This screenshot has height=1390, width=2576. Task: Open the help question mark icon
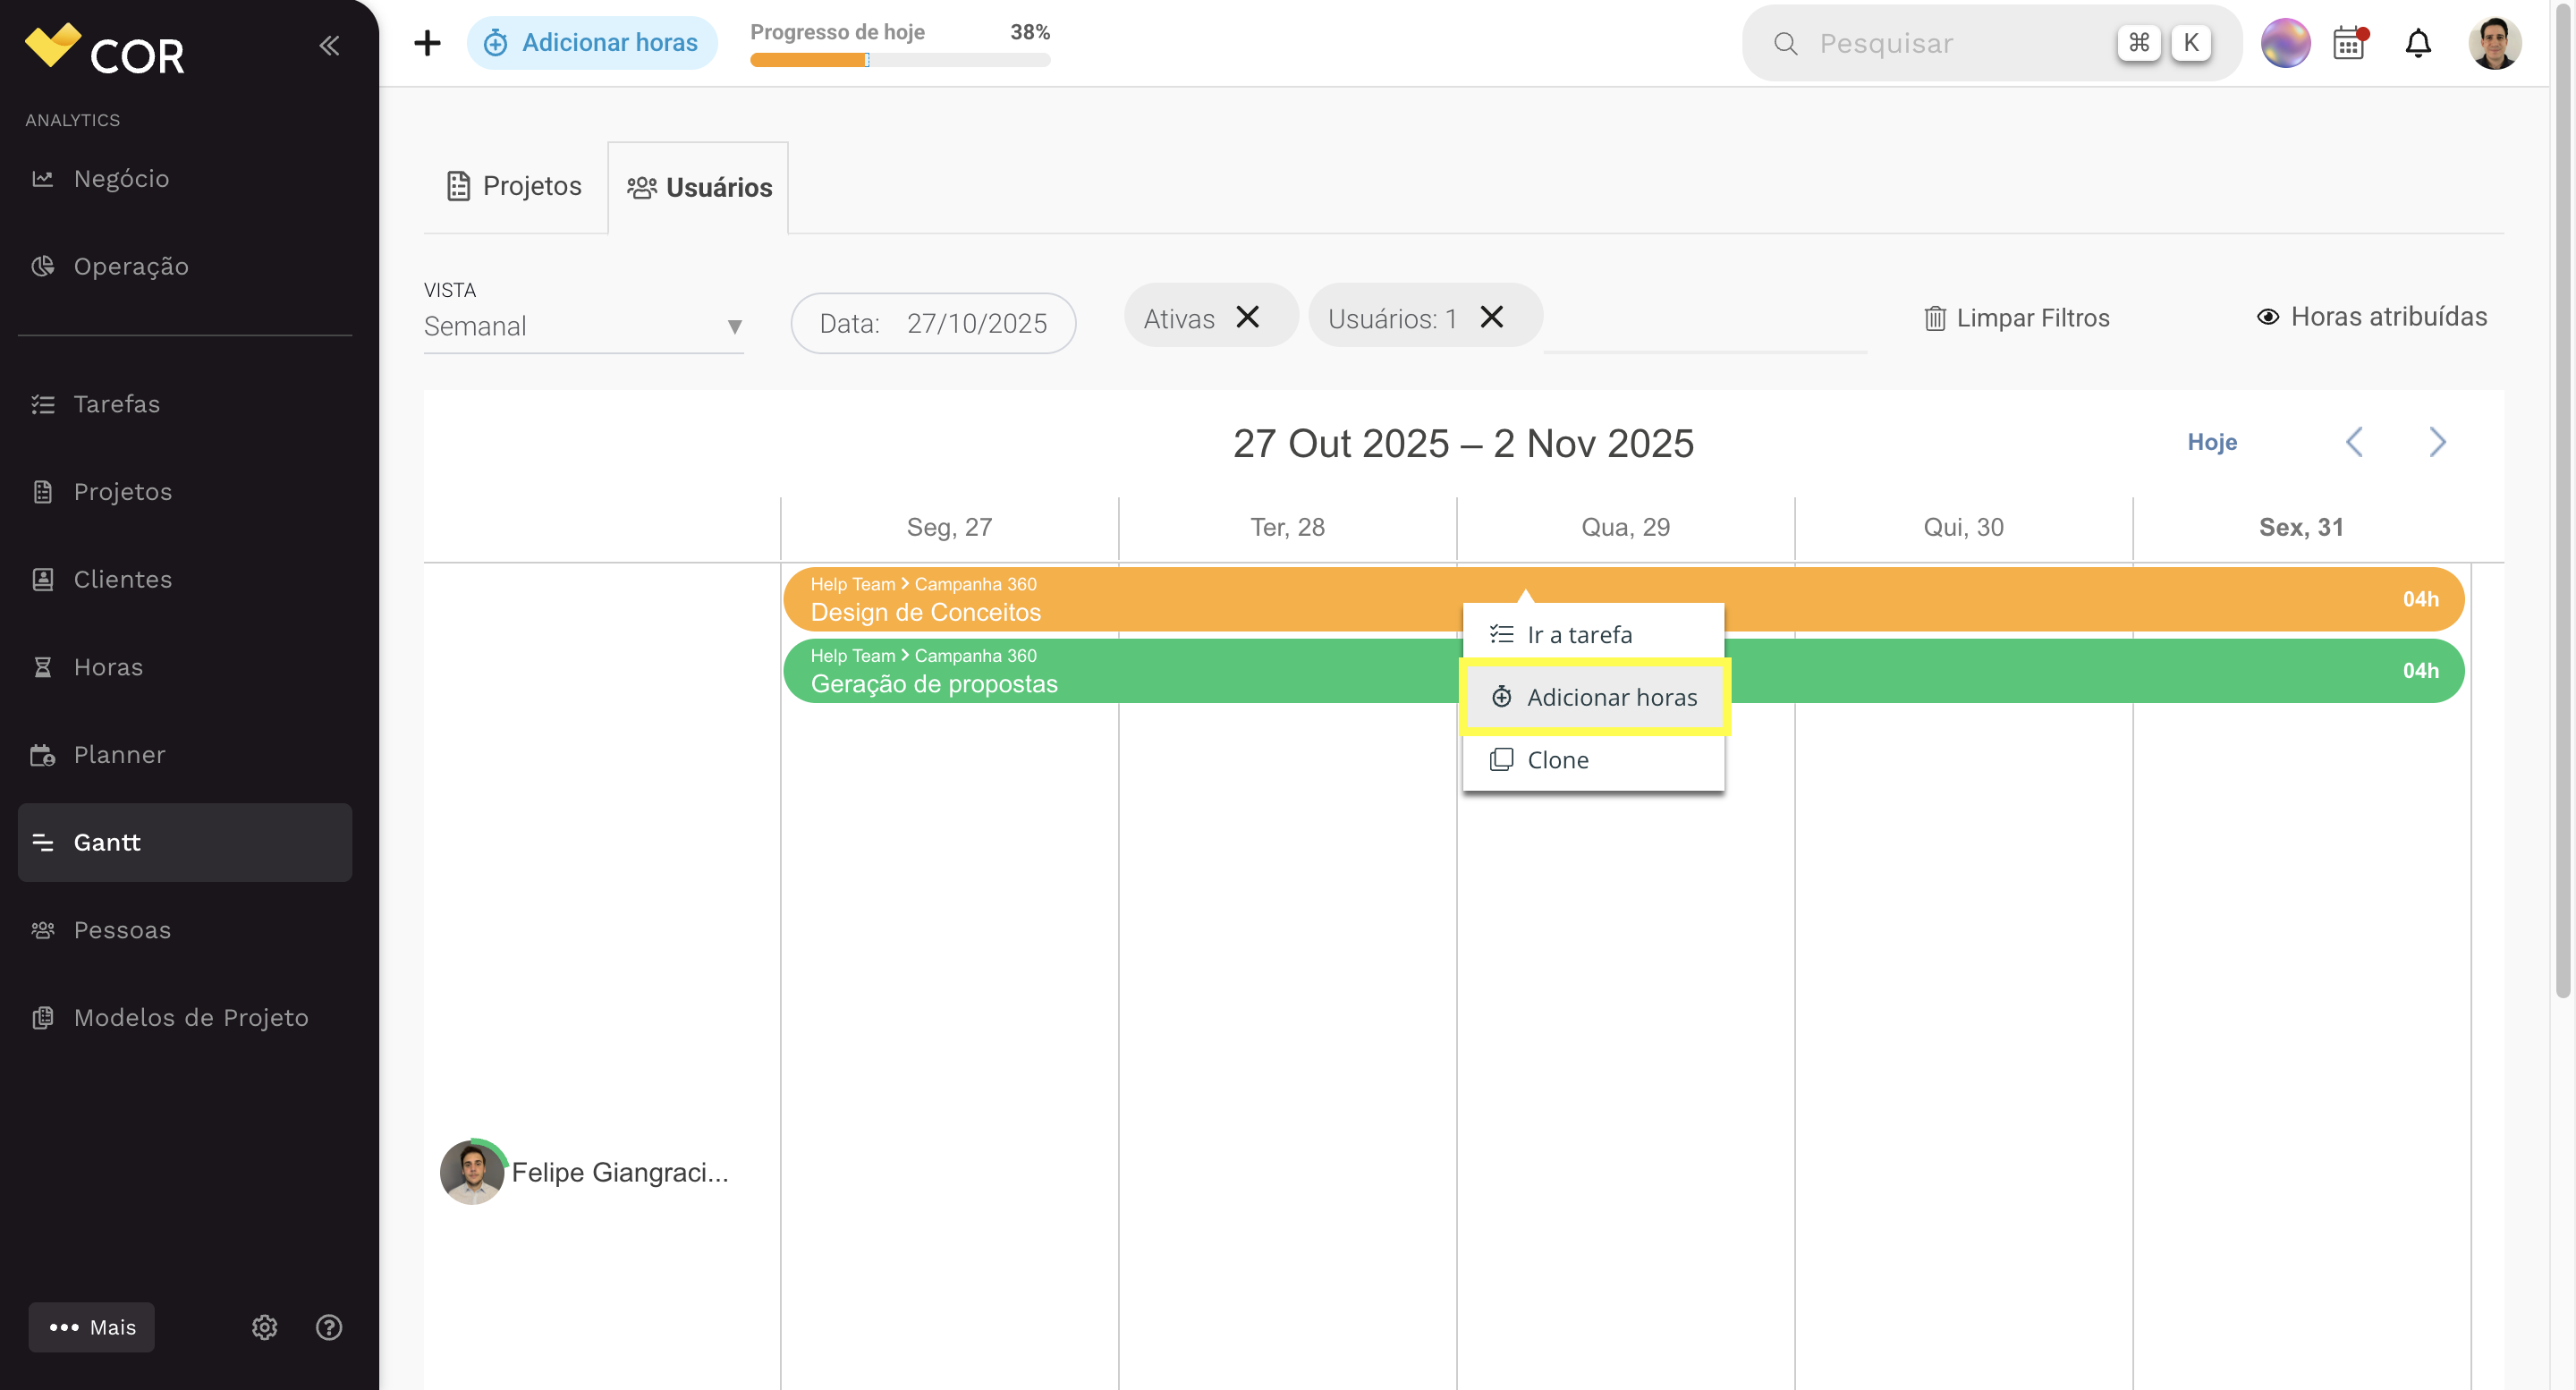pos(329,1328)
